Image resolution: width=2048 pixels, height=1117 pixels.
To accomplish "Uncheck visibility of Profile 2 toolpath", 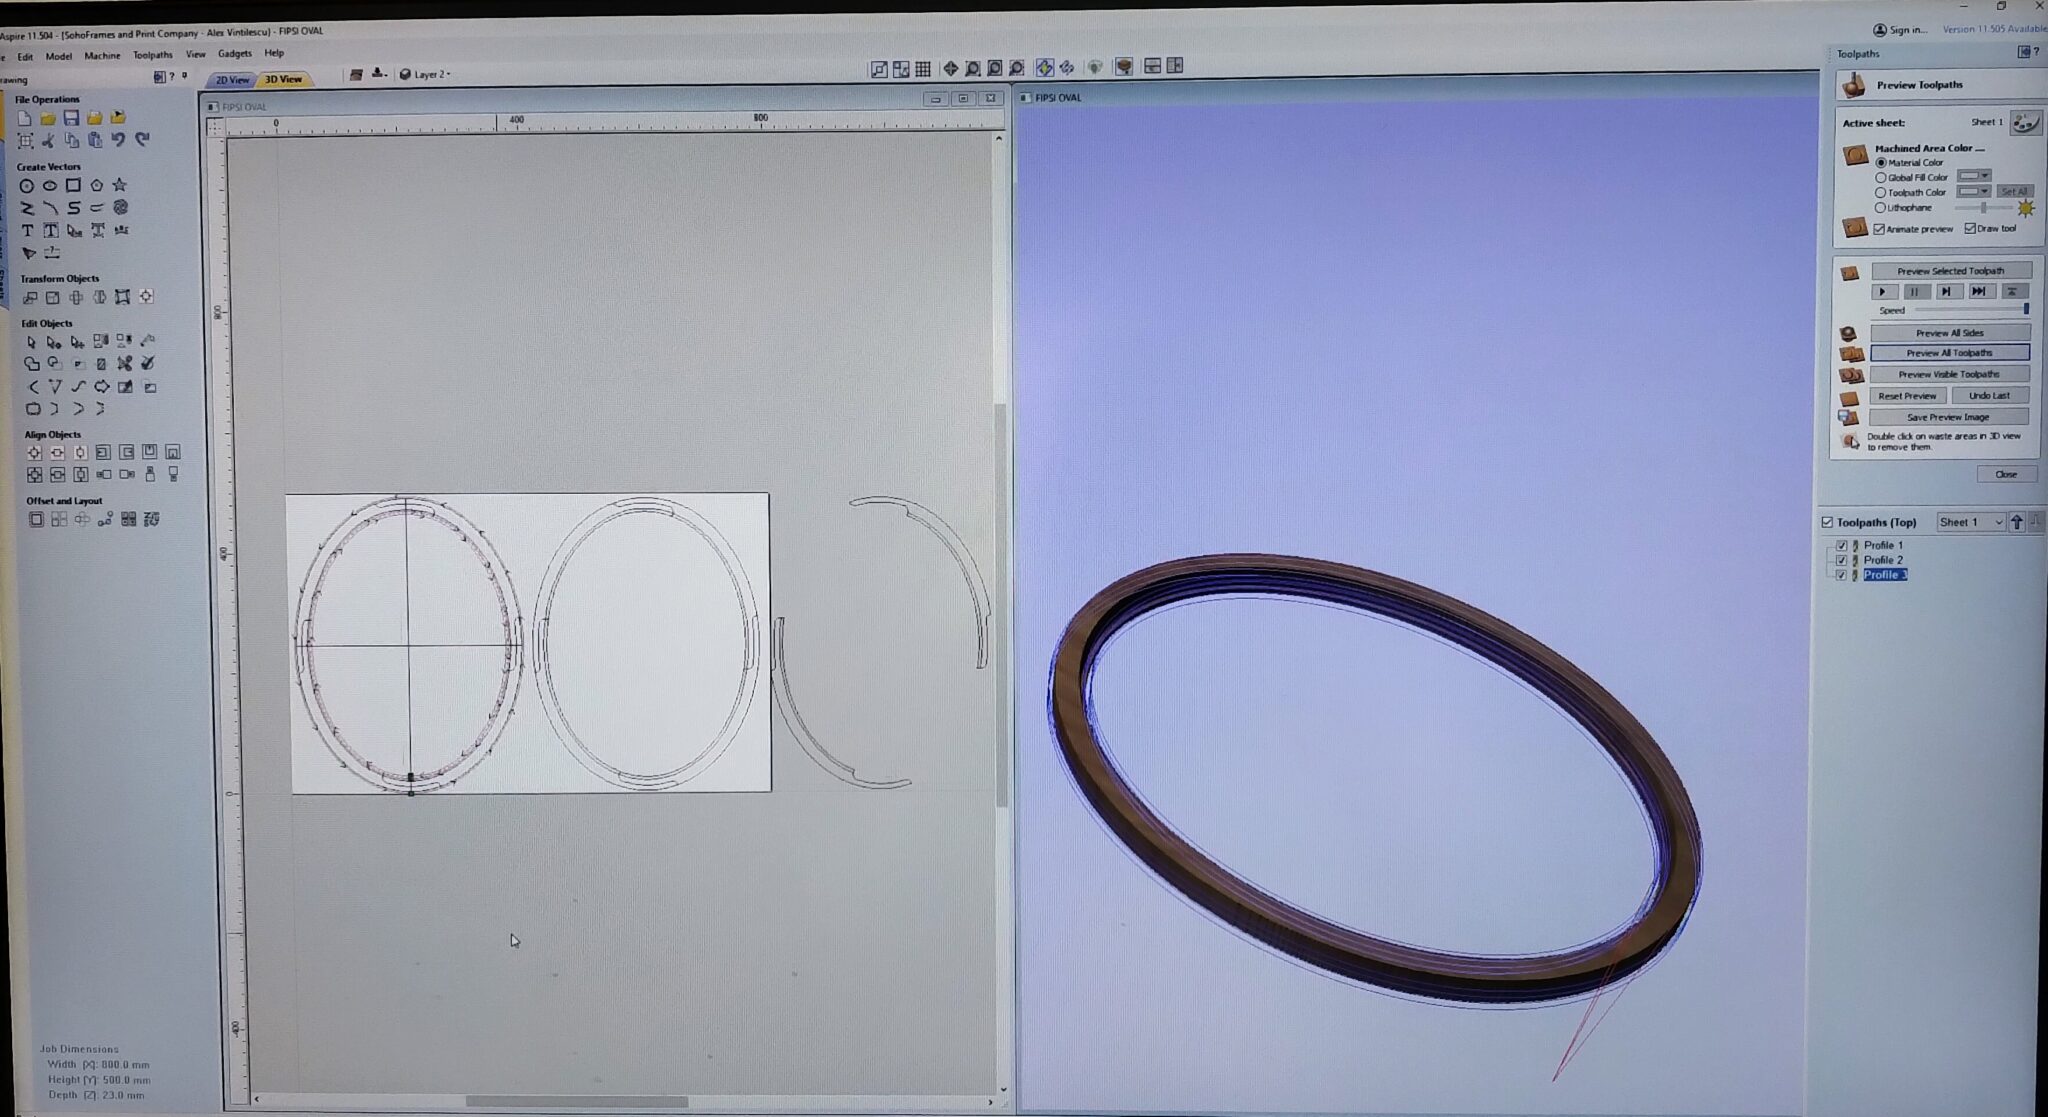I will [x=1842, y=560].
